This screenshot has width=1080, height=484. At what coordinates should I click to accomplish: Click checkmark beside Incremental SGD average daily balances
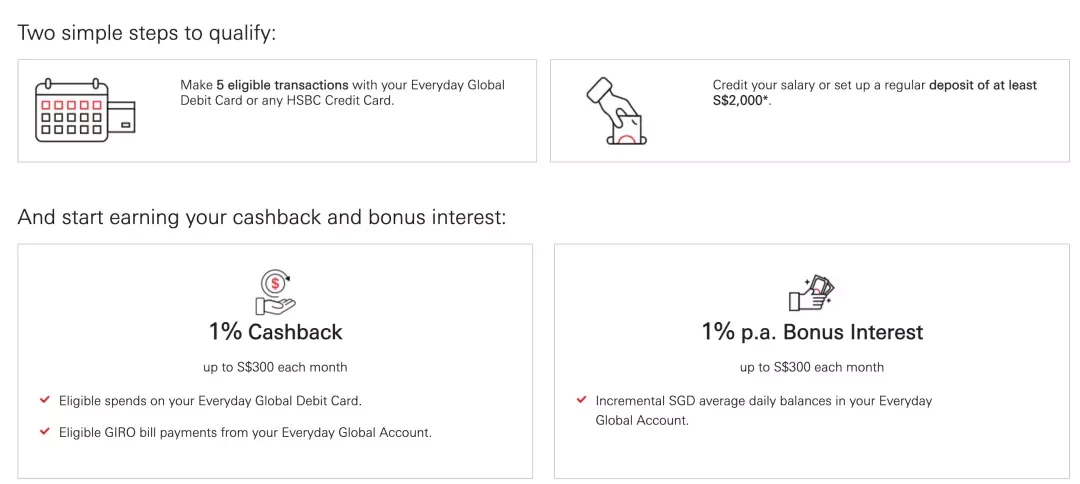coord(581,399)
